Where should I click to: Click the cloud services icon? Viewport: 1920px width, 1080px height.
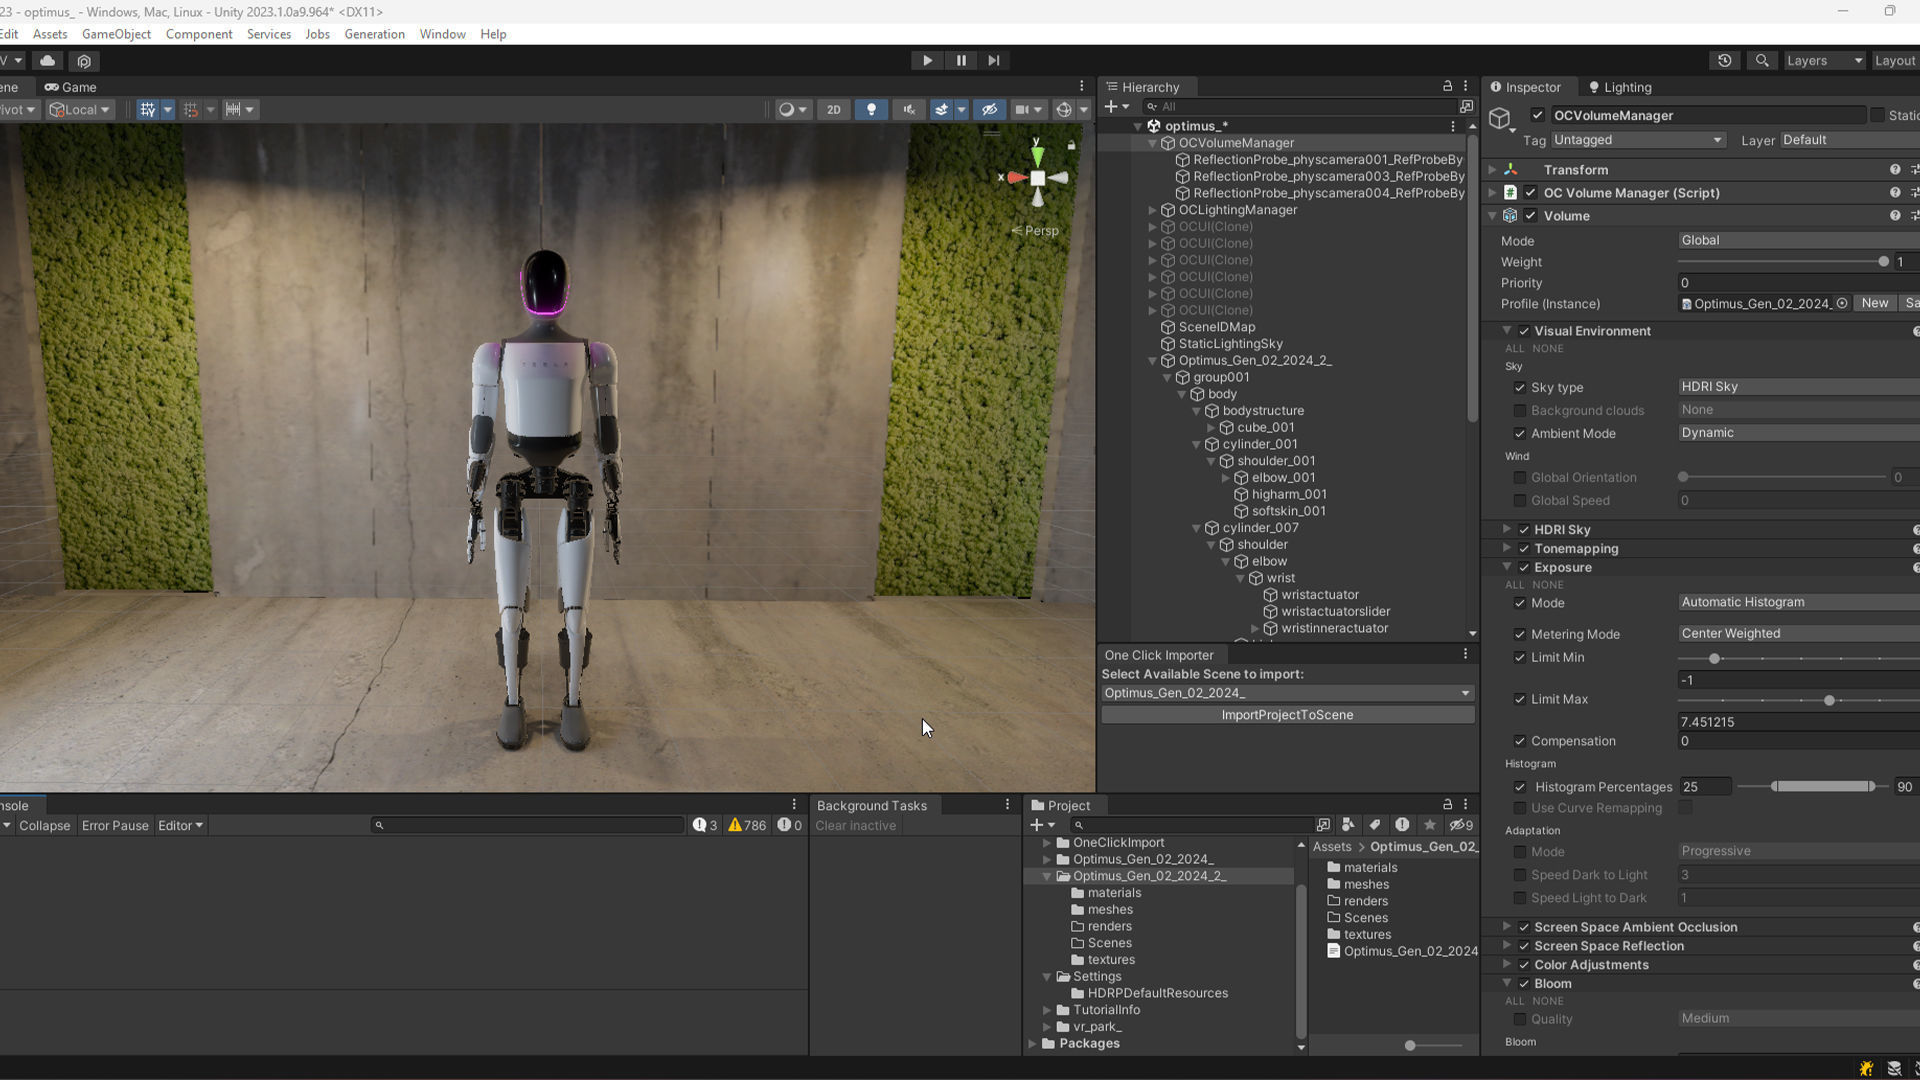coord(47,61)
